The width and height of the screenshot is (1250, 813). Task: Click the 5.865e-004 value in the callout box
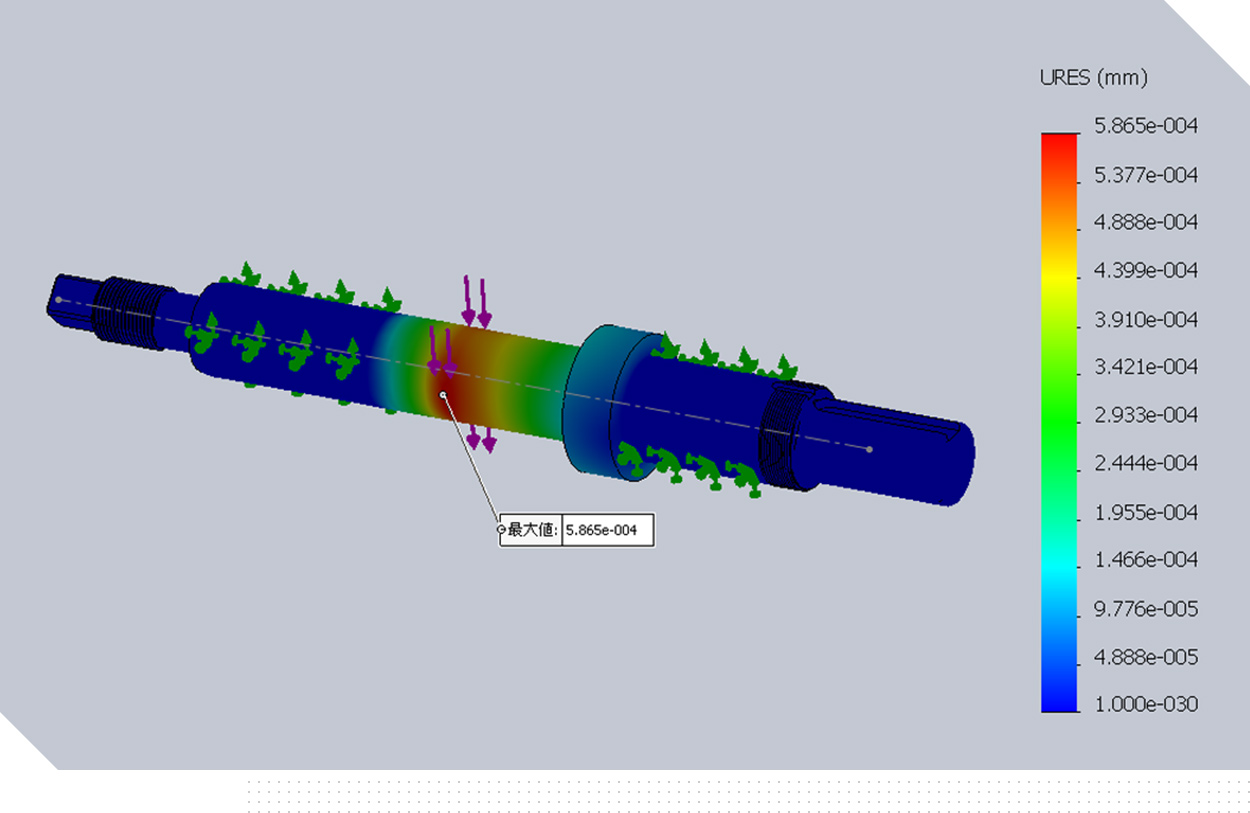pos(601,530)
